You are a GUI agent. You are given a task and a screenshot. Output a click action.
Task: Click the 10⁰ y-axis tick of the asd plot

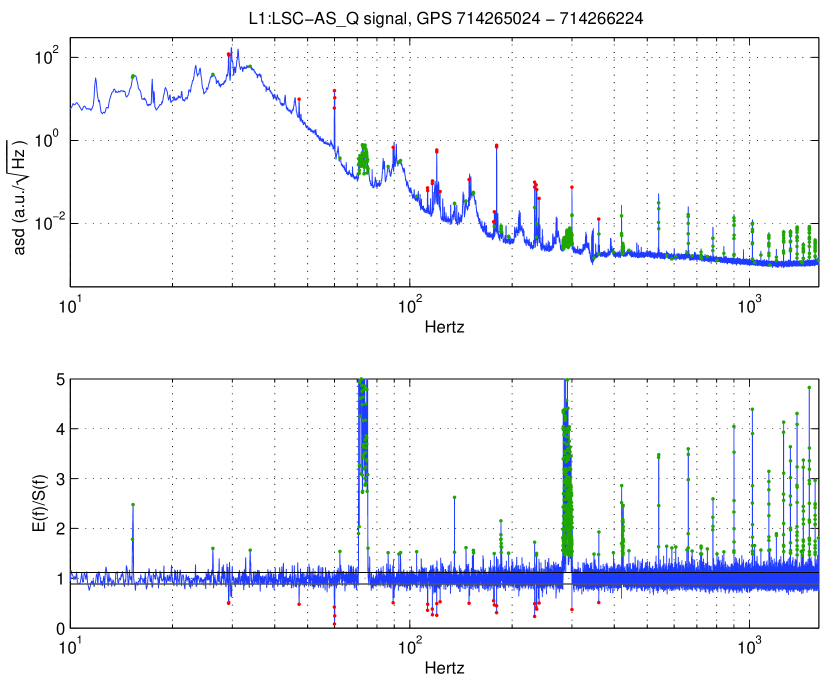click(47, 139)
